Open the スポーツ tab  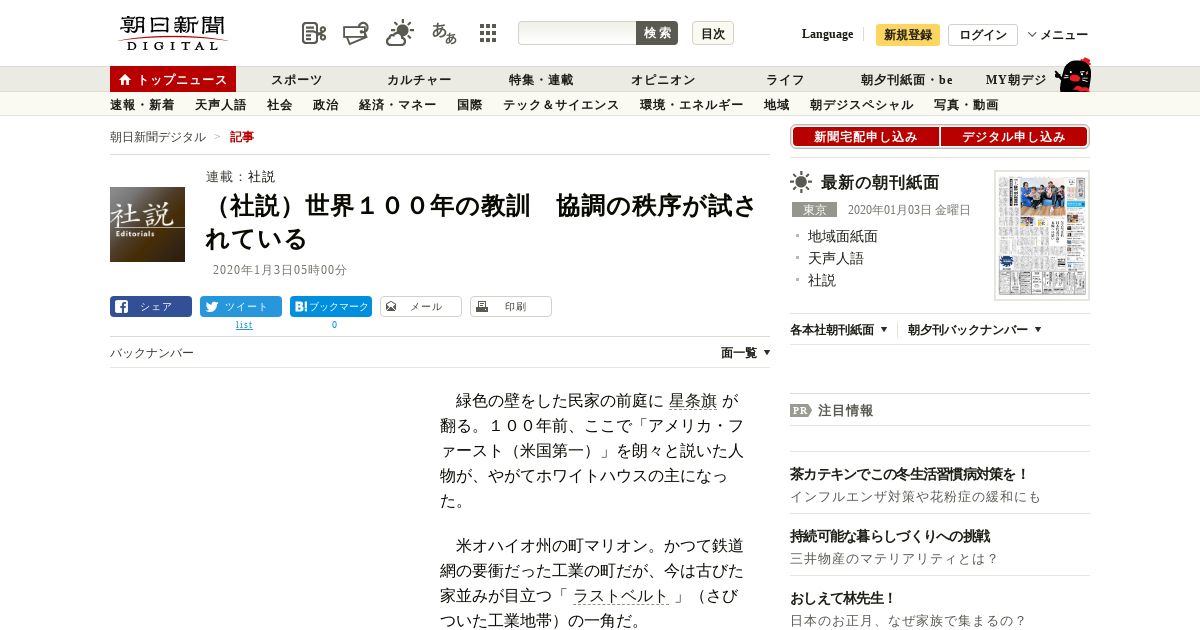coord(297,80)
